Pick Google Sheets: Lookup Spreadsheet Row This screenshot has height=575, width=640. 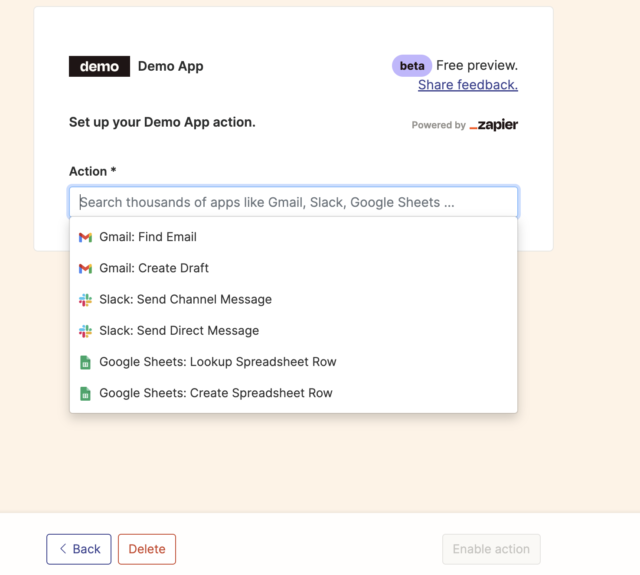click(x=293, y=362)
